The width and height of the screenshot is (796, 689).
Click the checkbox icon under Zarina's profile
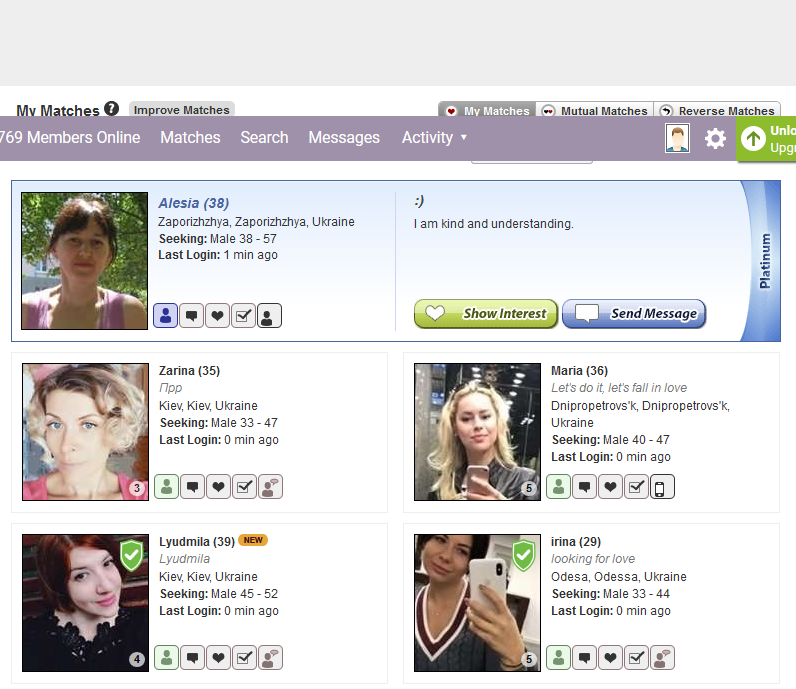pyautogui.click(x=244, y=487)
